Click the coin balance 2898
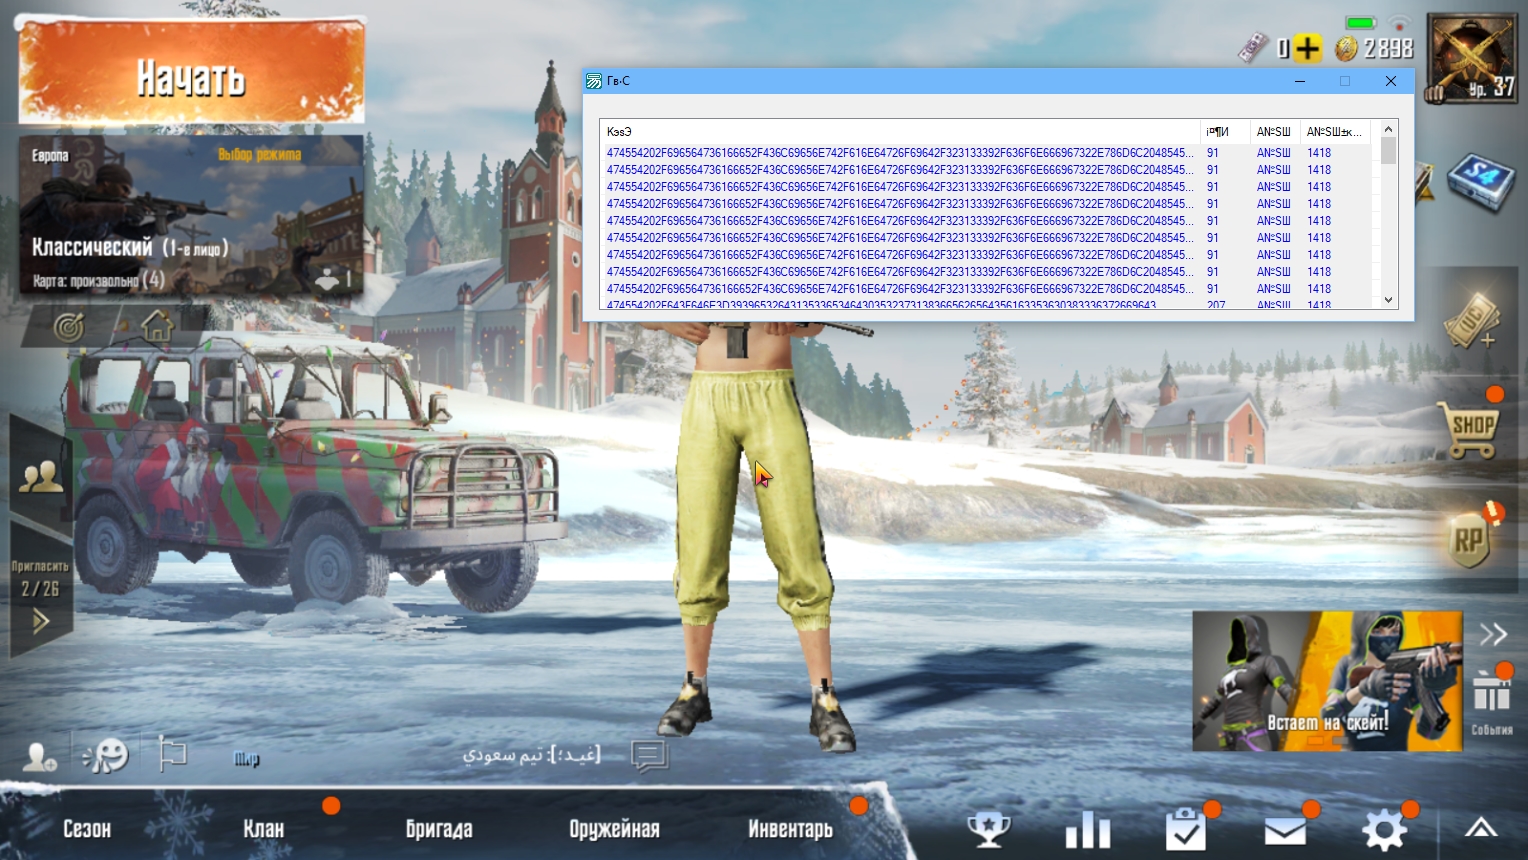This screenshot has width=1528, height=860. pyautogui.click(x=1377, y=48)
